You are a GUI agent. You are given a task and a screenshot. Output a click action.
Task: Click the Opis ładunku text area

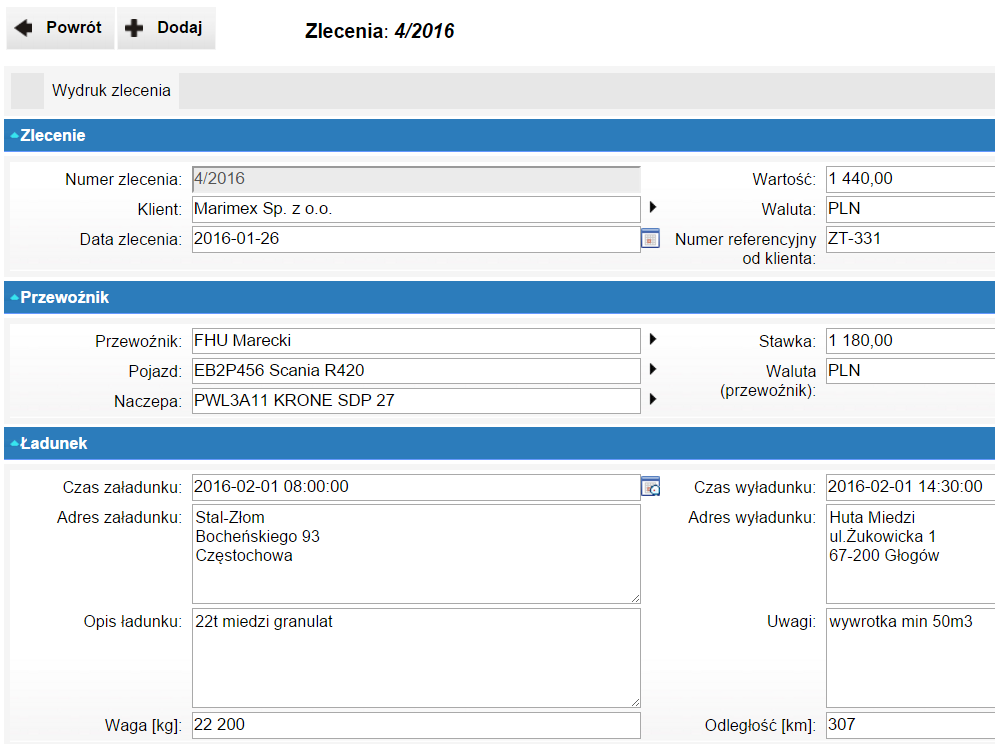pos(415,658)
